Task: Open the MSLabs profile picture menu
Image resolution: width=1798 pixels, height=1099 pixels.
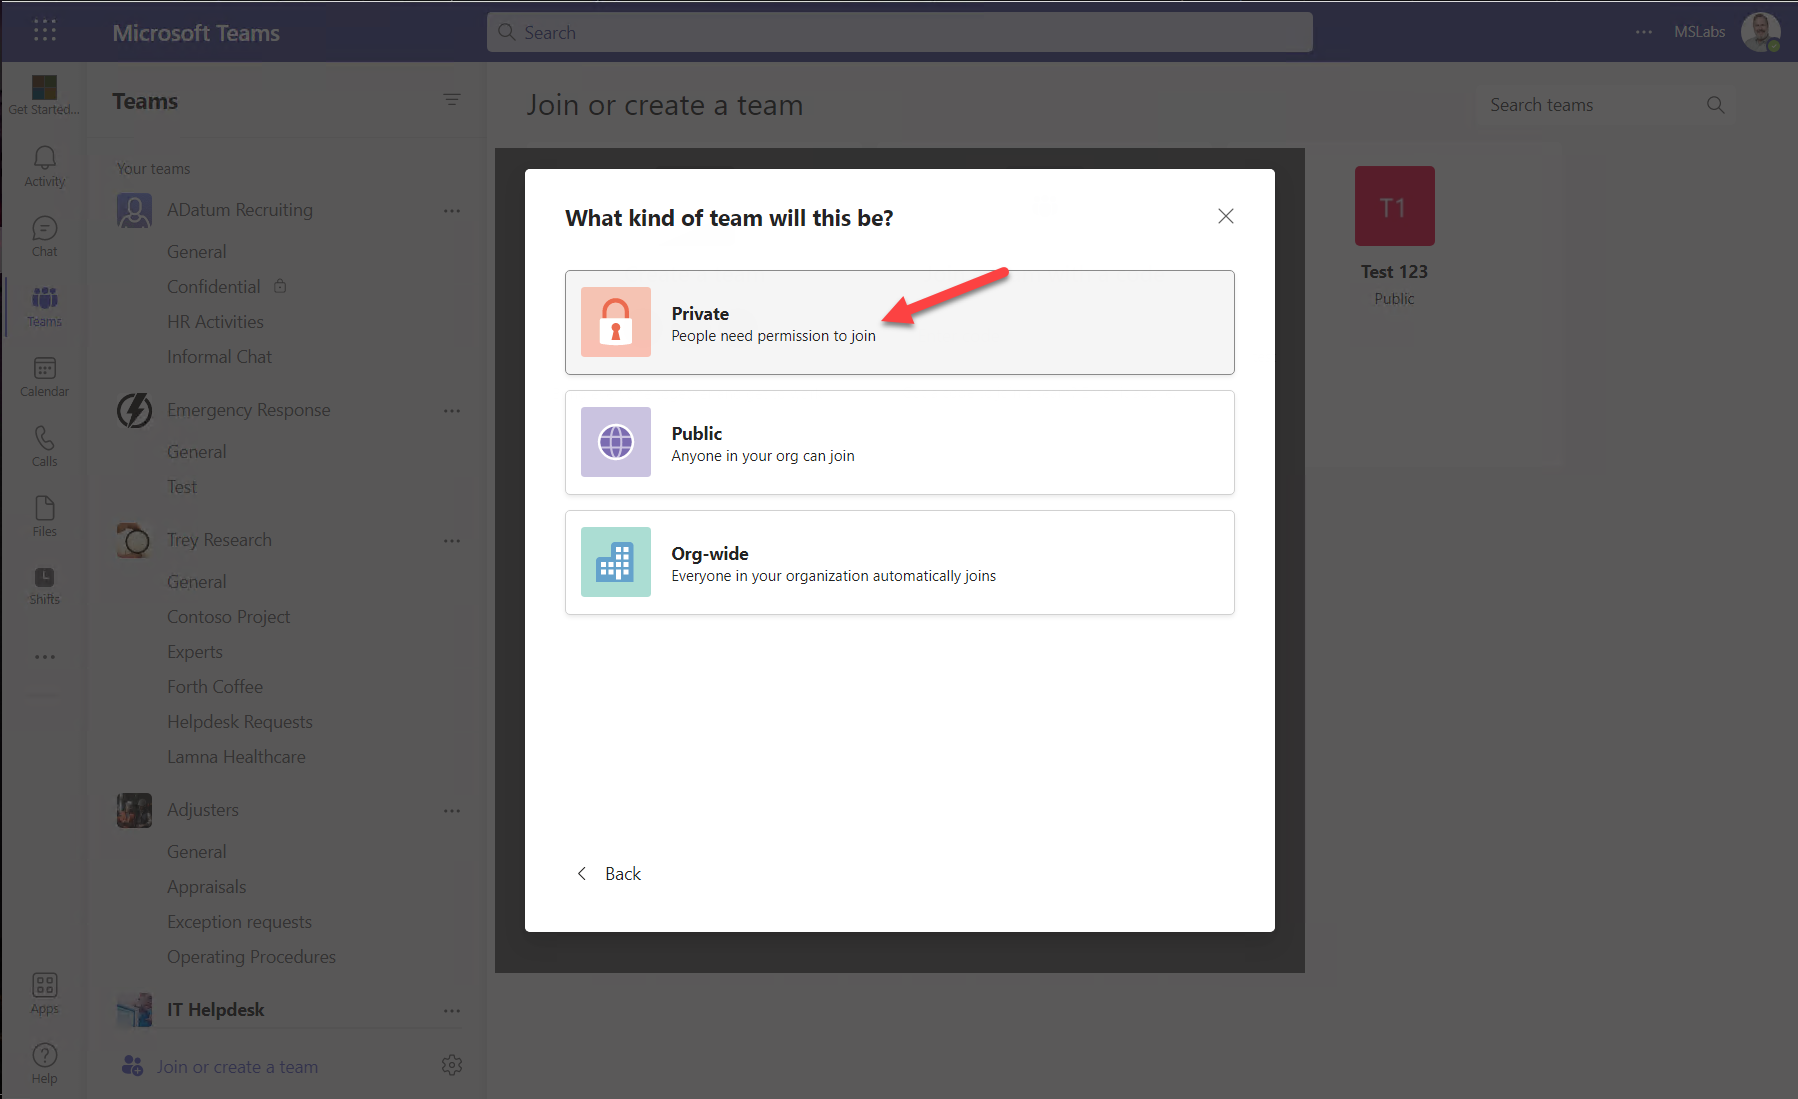Action: (1760, 32)
